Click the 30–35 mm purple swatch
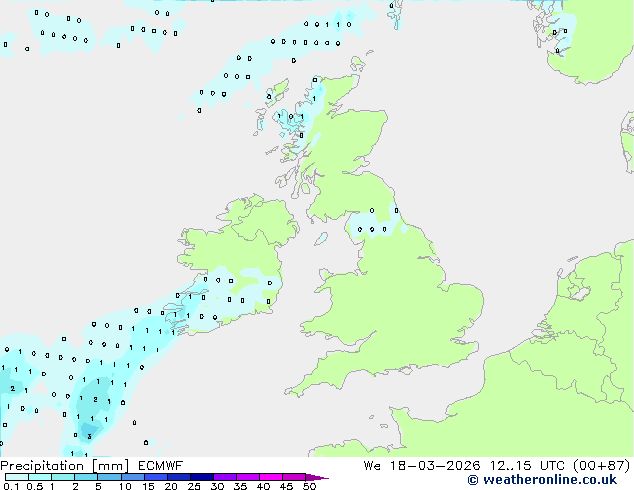The height and width of the screenshot is (490, 634). tap(225, 477)
